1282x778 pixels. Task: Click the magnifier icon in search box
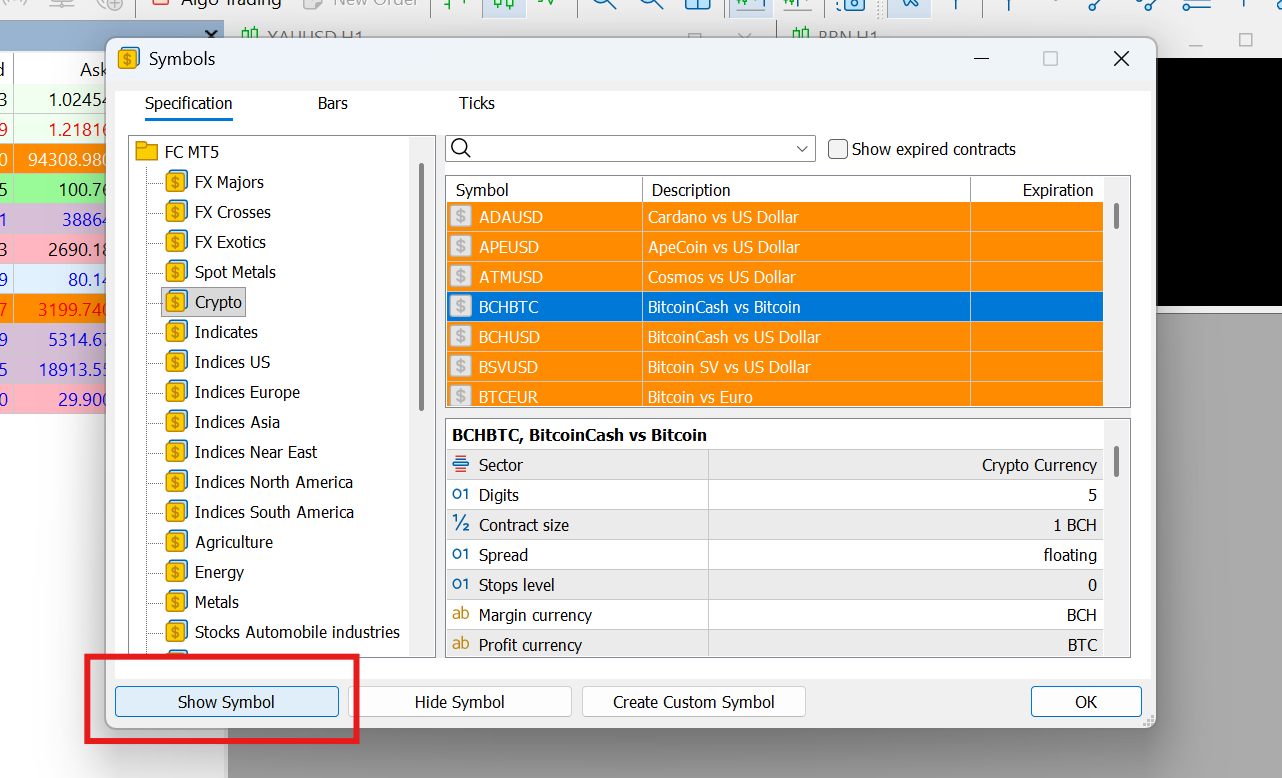(x=461, y=149)
